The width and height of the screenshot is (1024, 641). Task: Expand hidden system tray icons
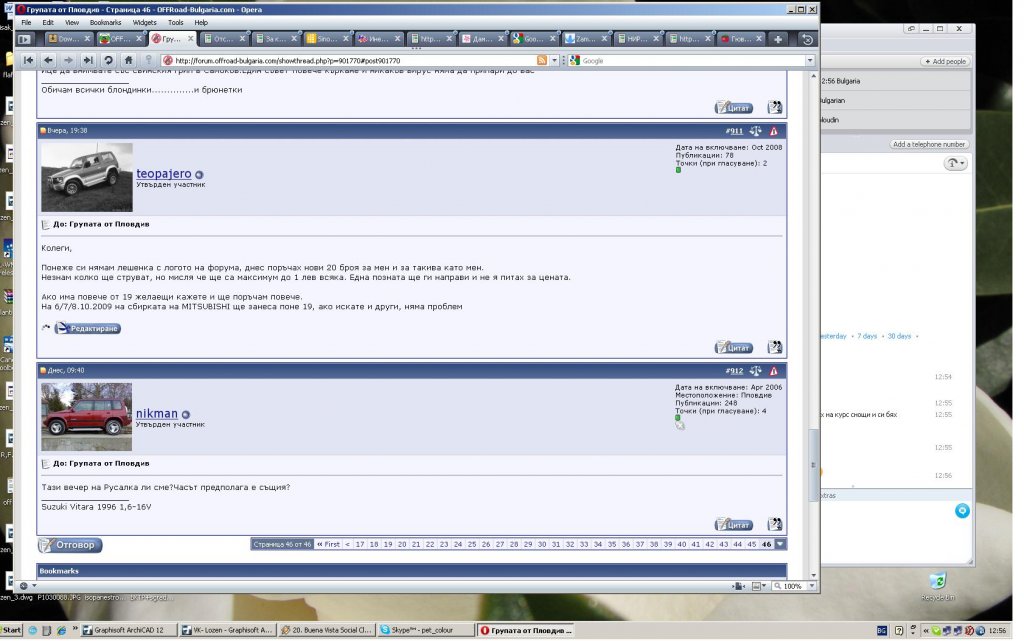926,631
